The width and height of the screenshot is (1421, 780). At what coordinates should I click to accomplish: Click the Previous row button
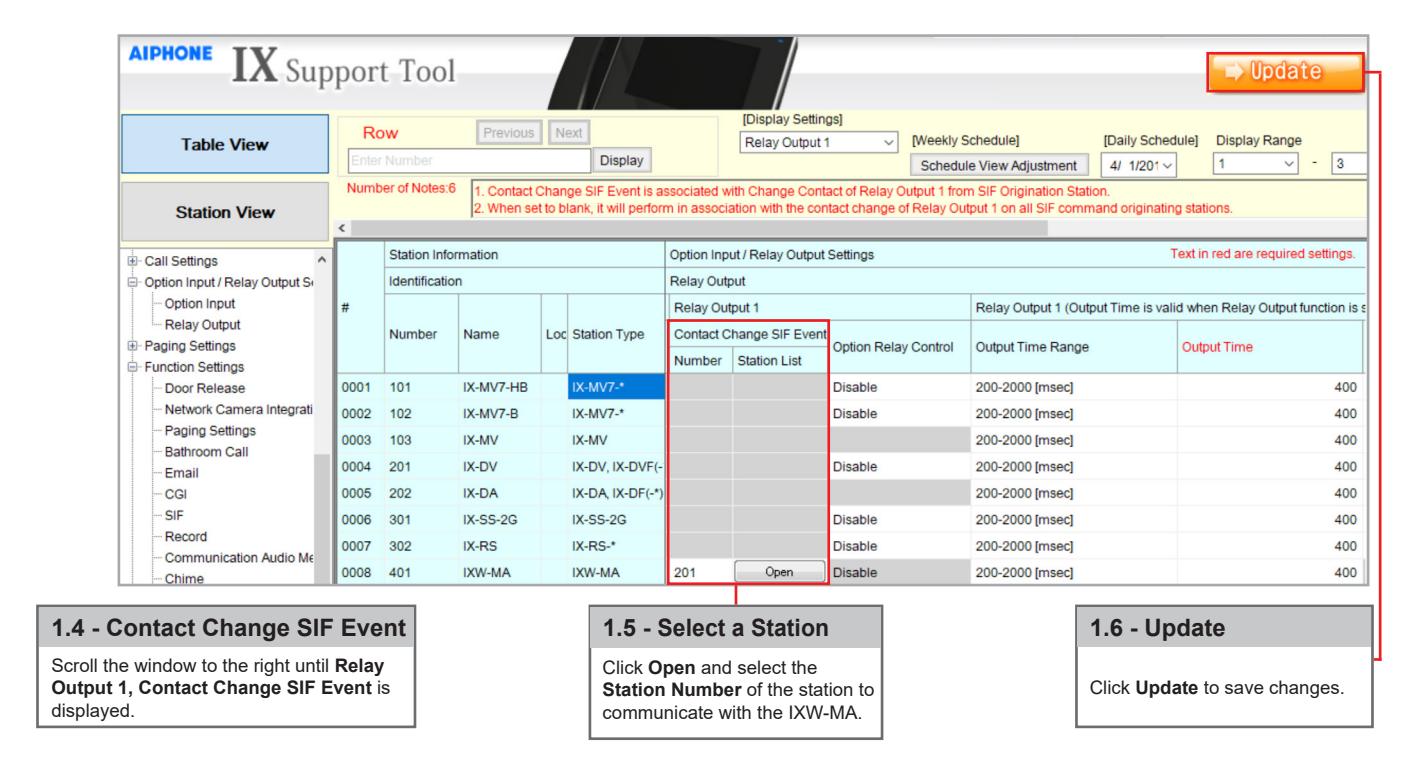(509, 131)
